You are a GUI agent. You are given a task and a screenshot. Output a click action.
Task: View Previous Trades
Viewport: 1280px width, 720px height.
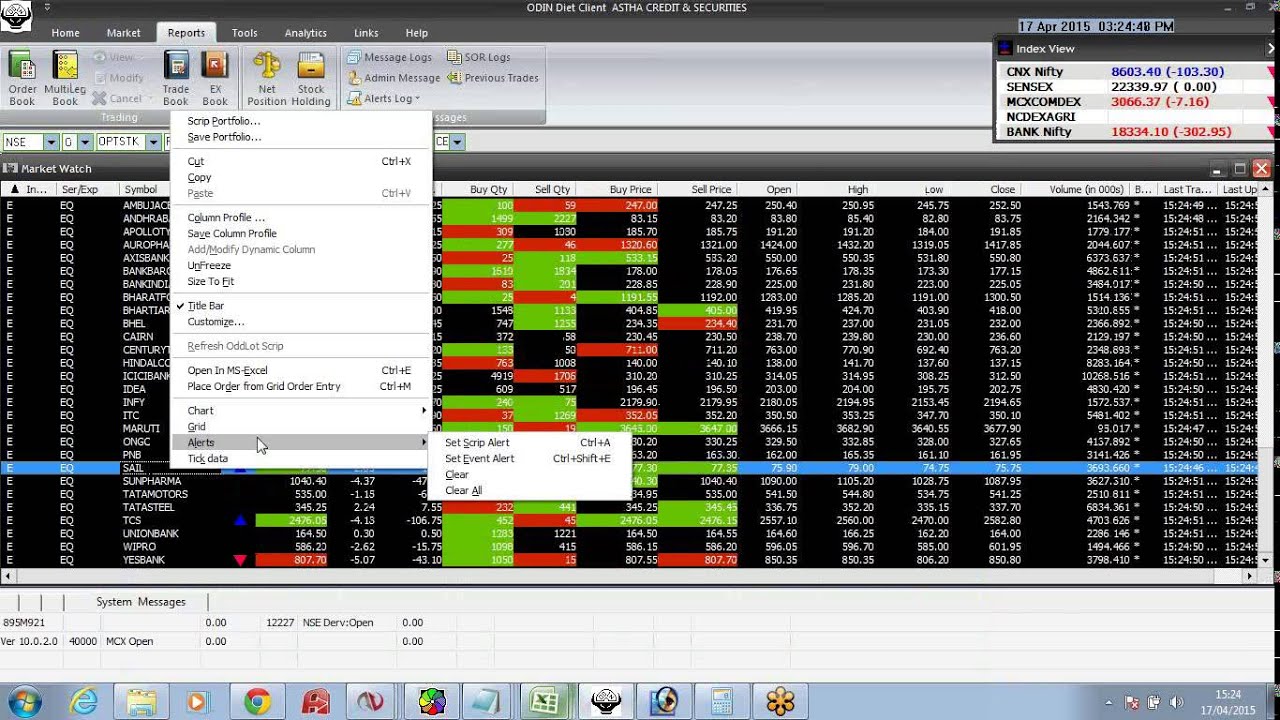coord(493,77)
